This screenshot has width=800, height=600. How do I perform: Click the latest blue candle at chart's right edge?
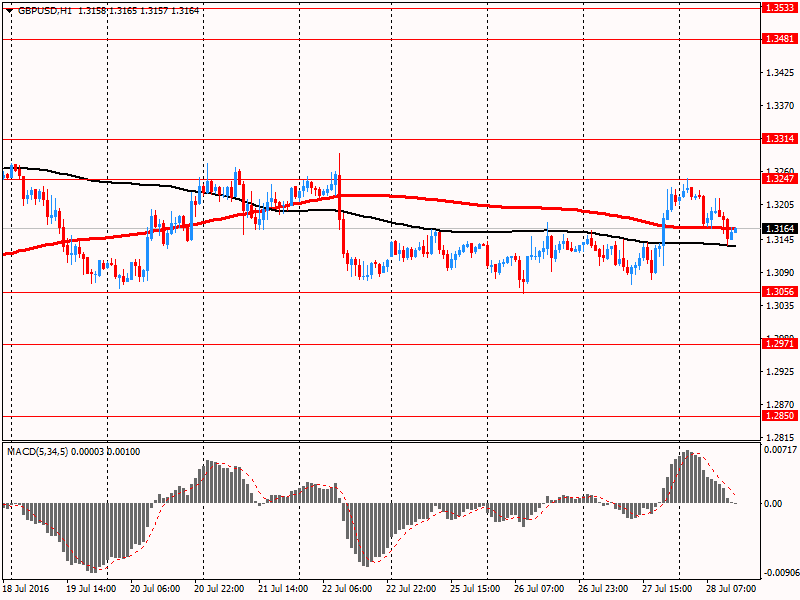point(735,230)
